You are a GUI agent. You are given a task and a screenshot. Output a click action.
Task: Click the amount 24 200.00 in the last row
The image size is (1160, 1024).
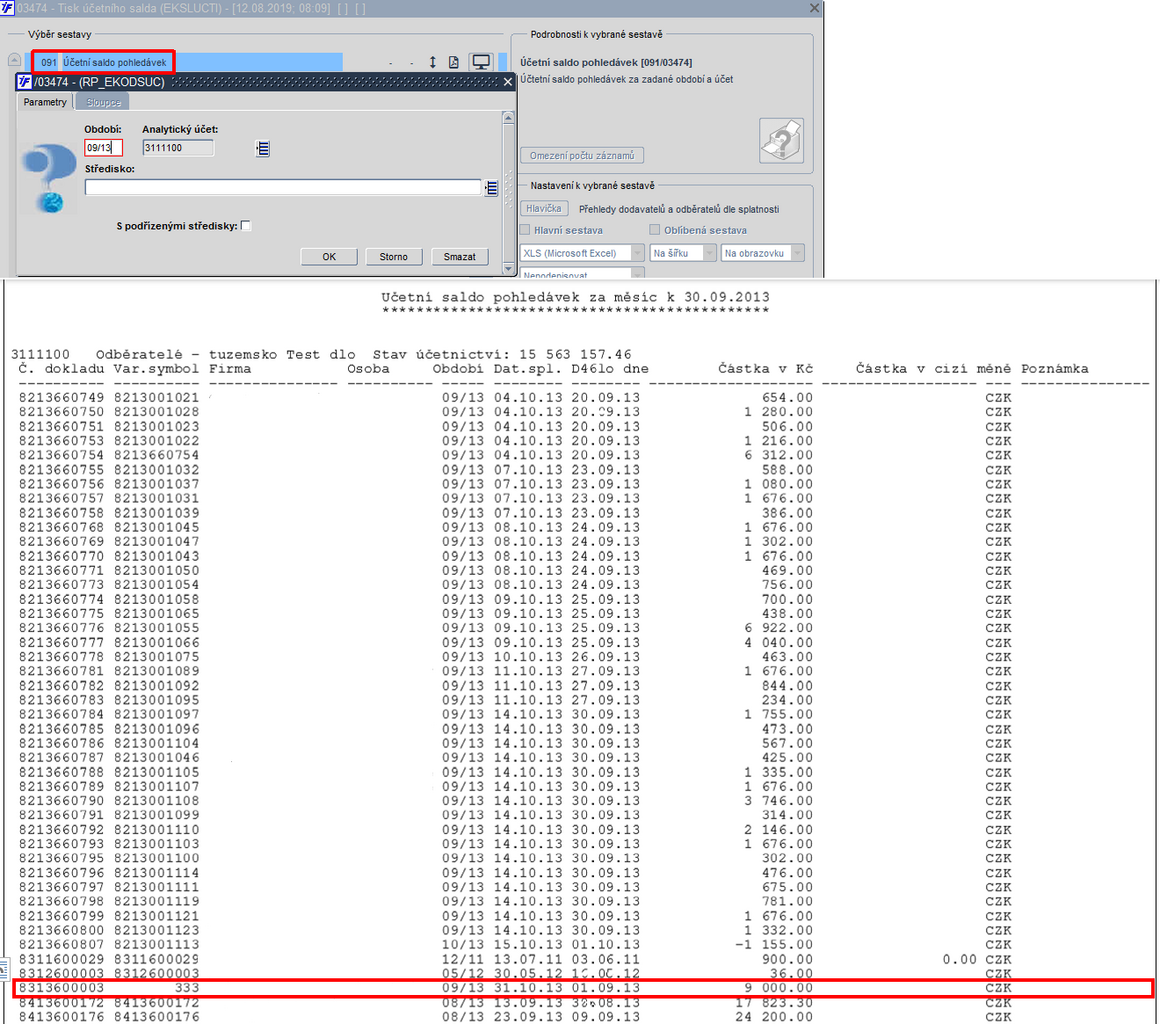tap(774, 1017)
